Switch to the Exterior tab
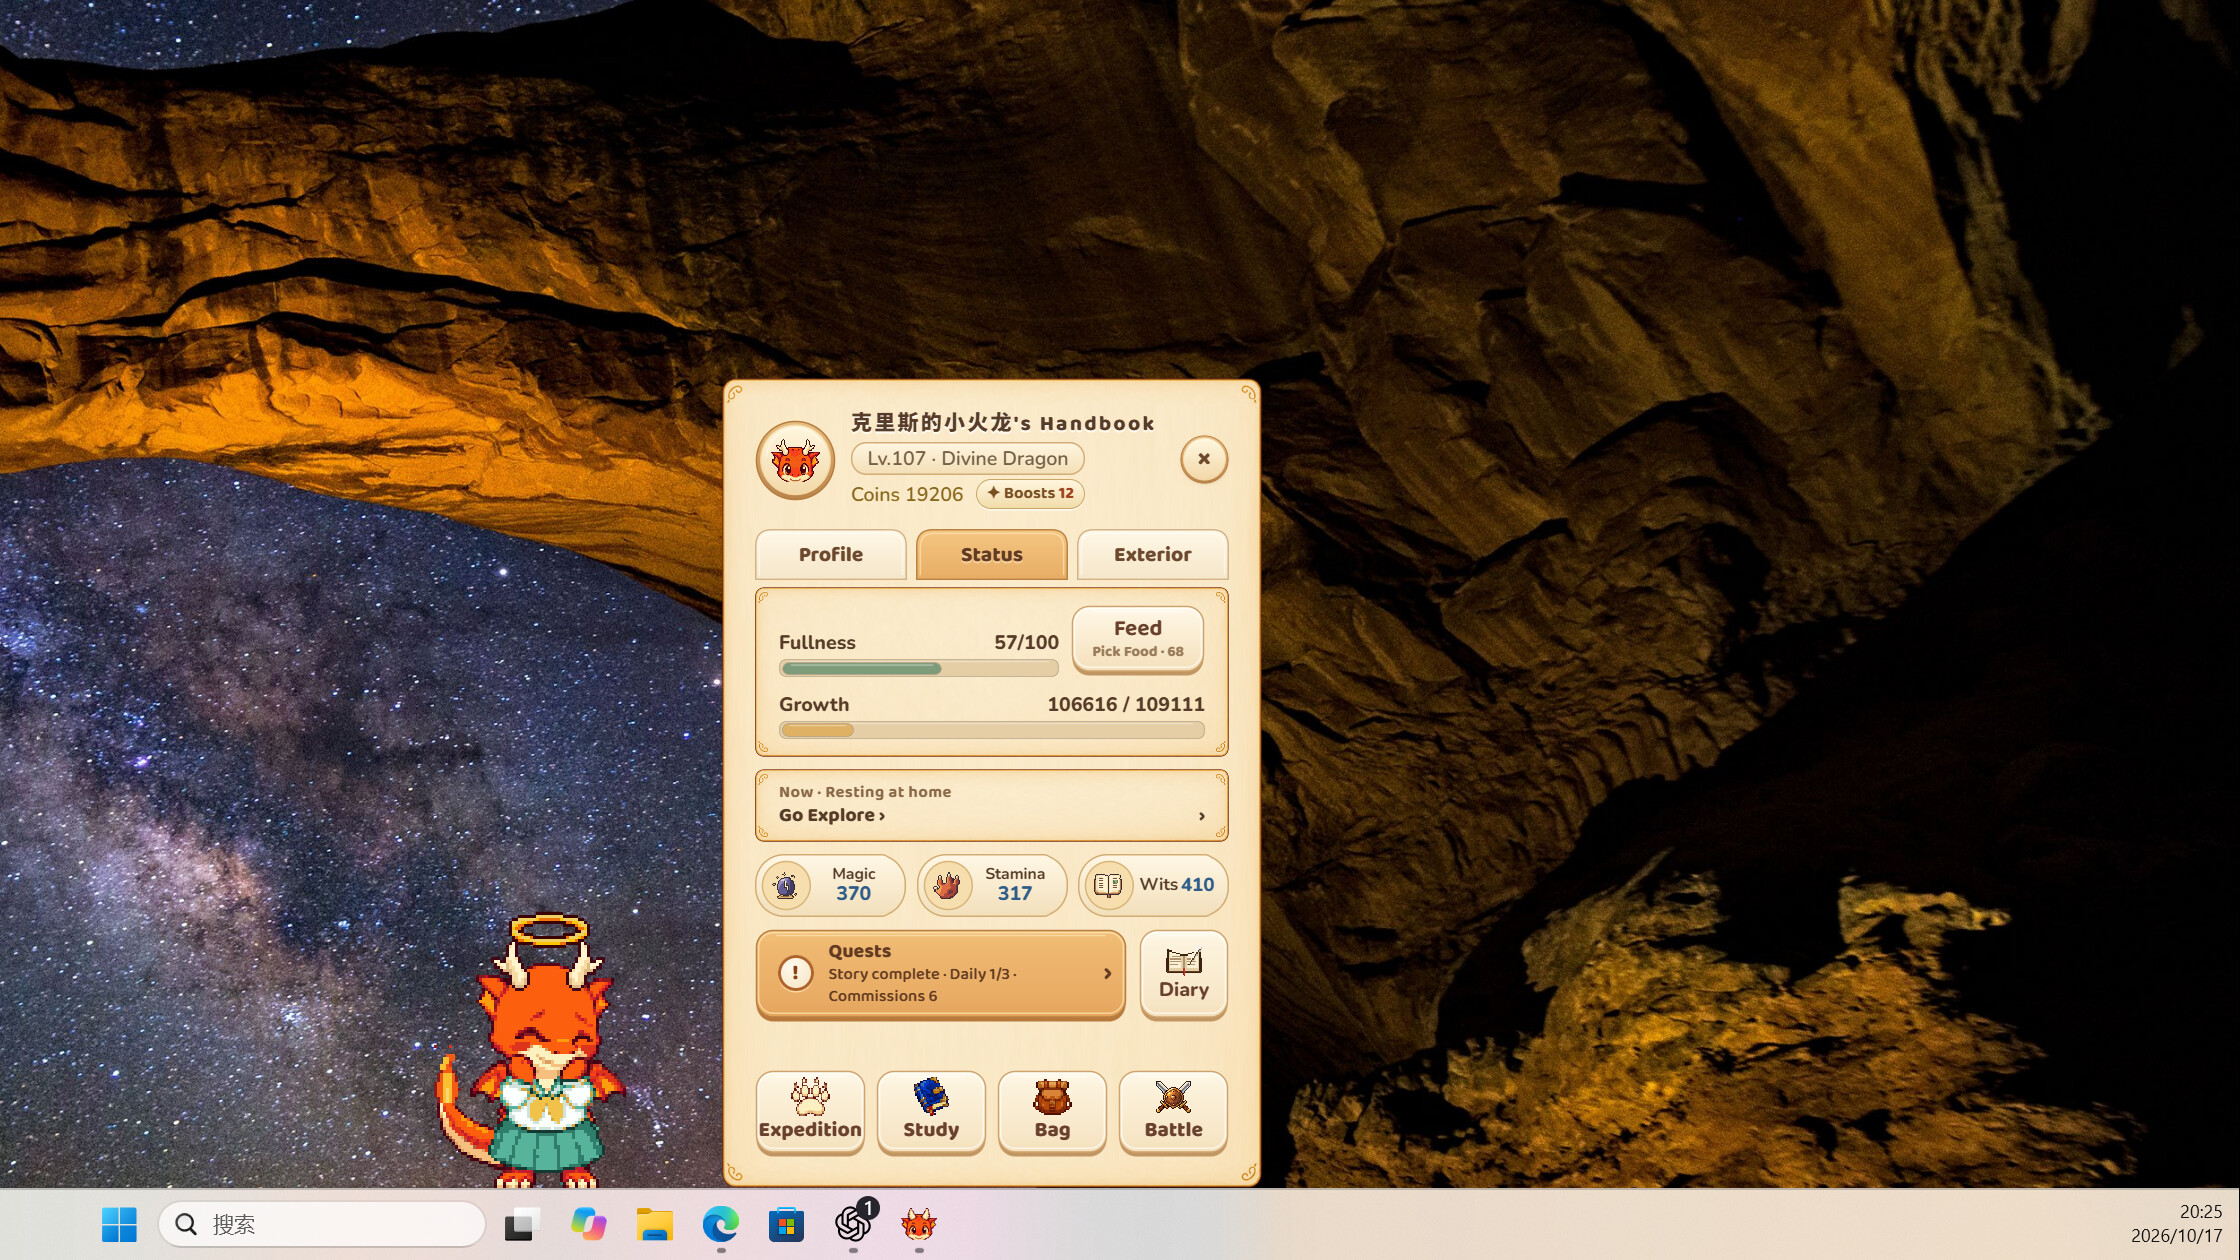The width and height of the screenshot is (2240, 1260). point(1152,555)
